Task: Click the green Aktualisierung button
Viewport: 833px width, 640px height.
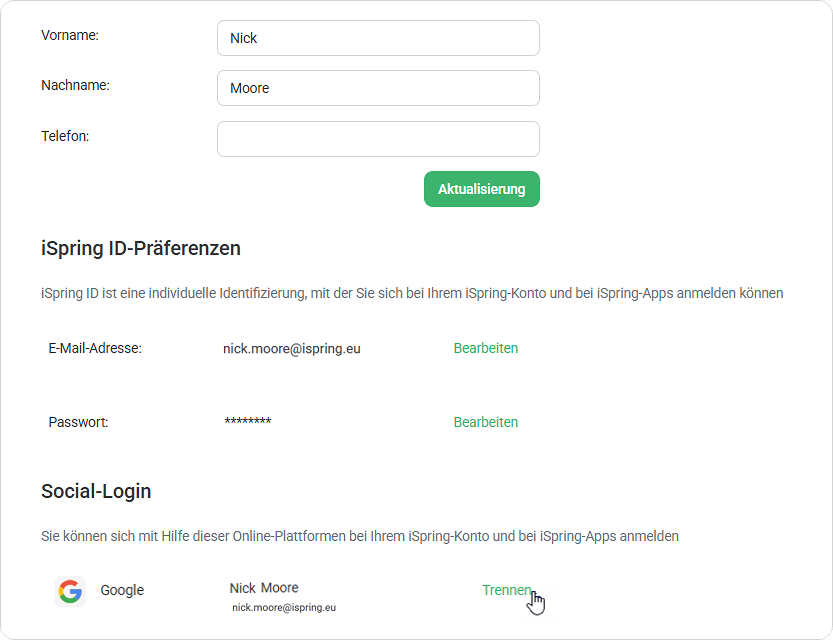Action: click(x=482, y=189)
